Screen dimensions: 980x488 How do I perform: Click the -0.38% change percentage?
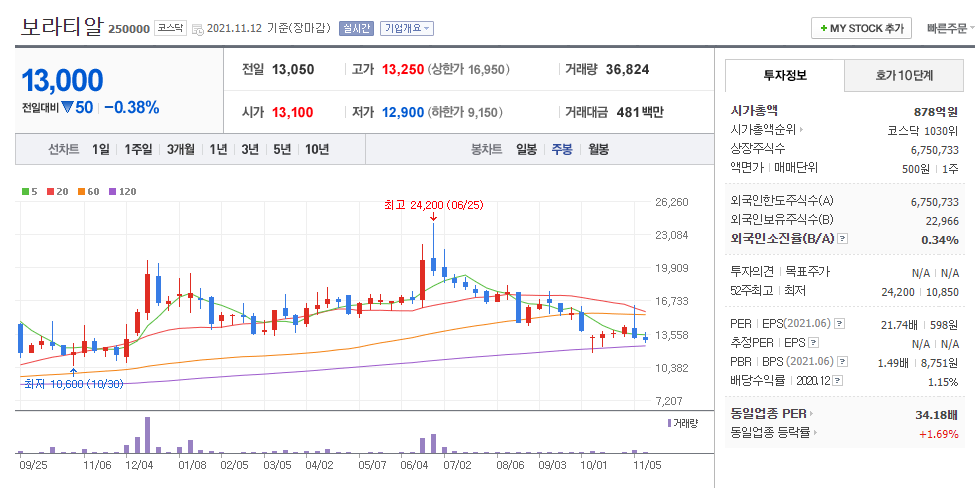132,107
